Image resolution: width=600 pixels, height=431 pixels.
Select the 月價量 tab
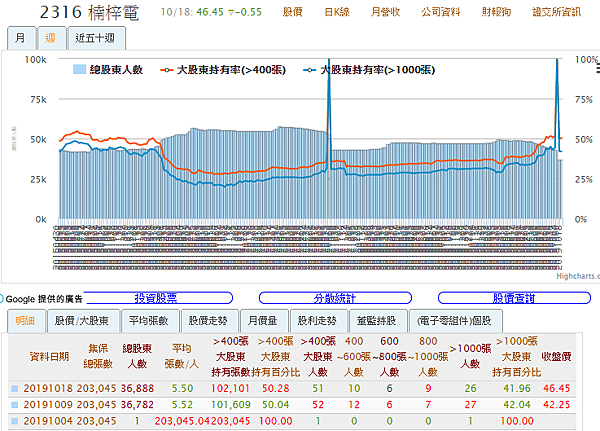point(263,321)
